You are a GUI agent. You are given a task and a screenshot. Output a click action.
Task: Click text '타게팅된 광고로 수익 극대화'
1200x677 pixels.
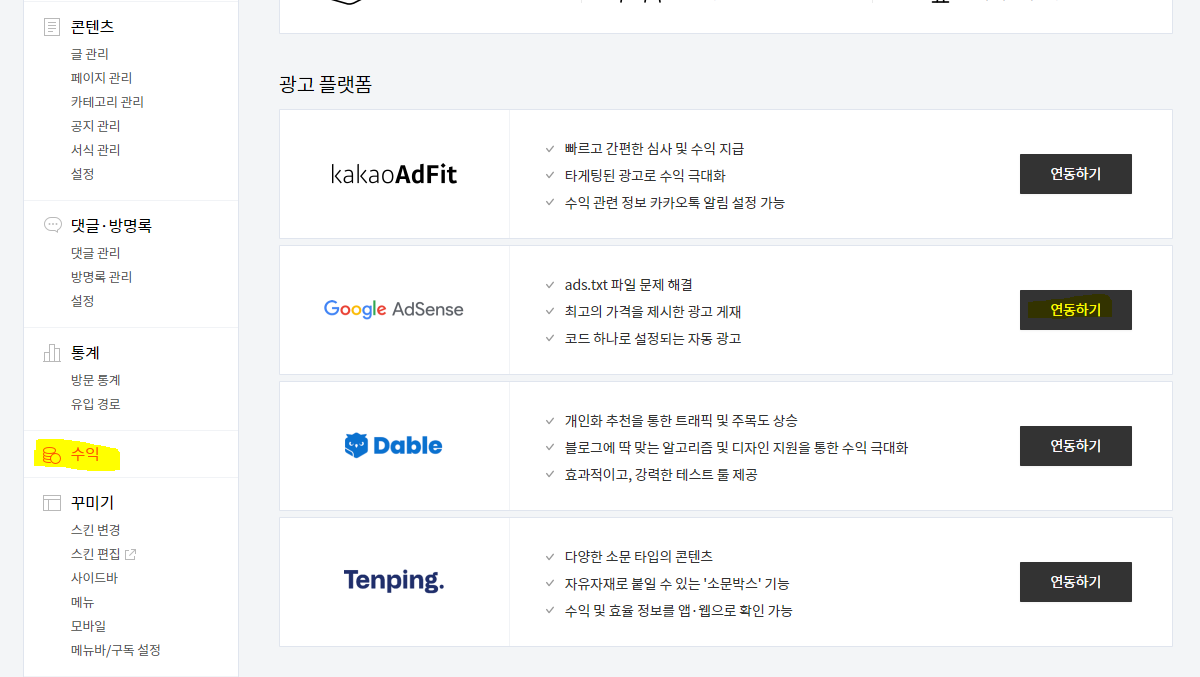pos(645,176)
